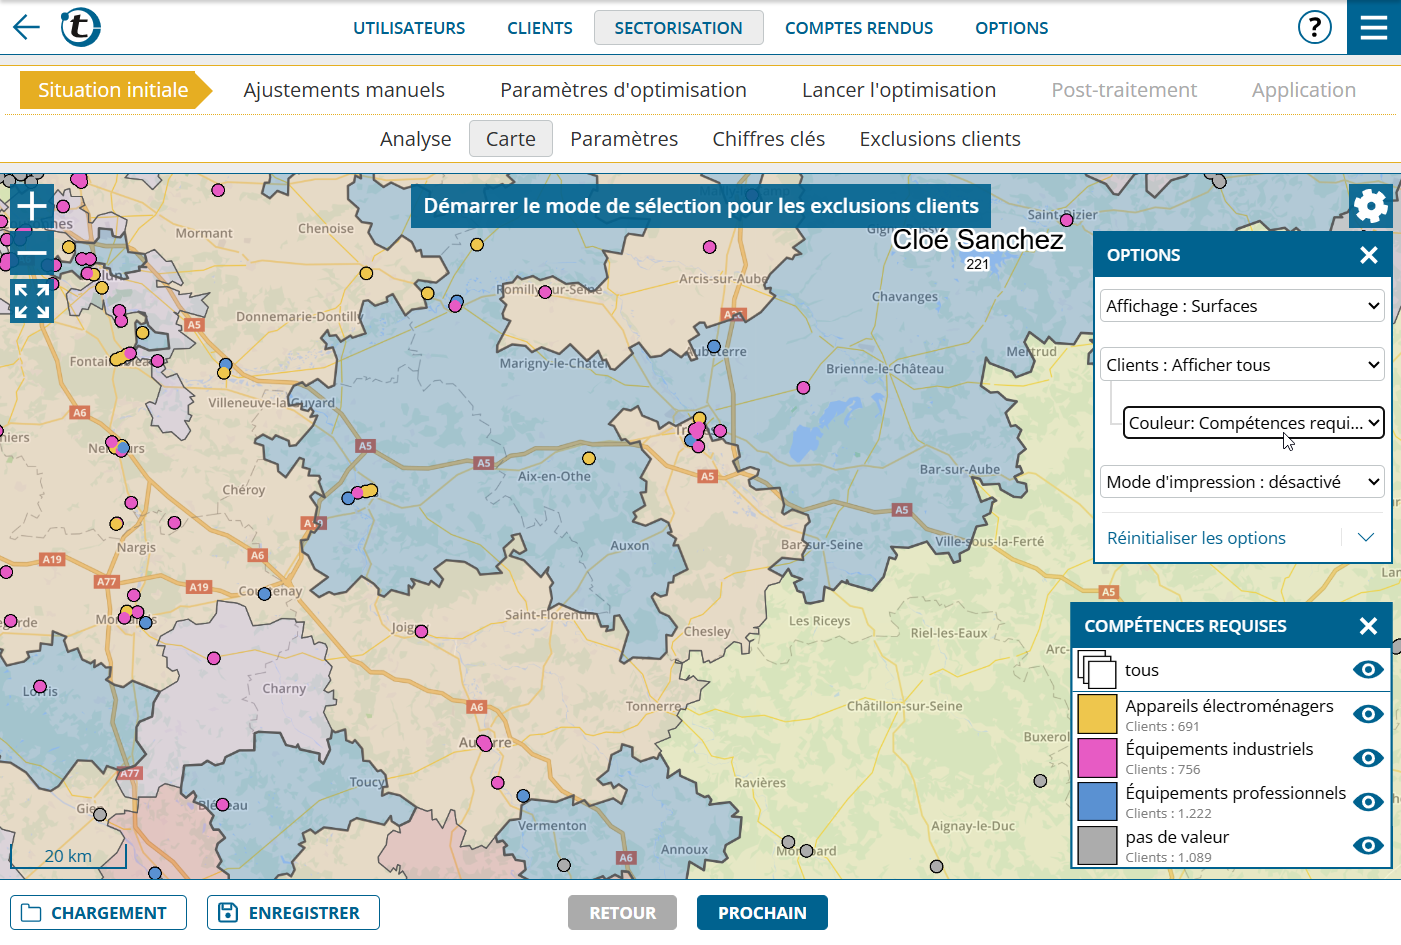
Task: Click the Prochain button
Action: (x=762, y=913)
